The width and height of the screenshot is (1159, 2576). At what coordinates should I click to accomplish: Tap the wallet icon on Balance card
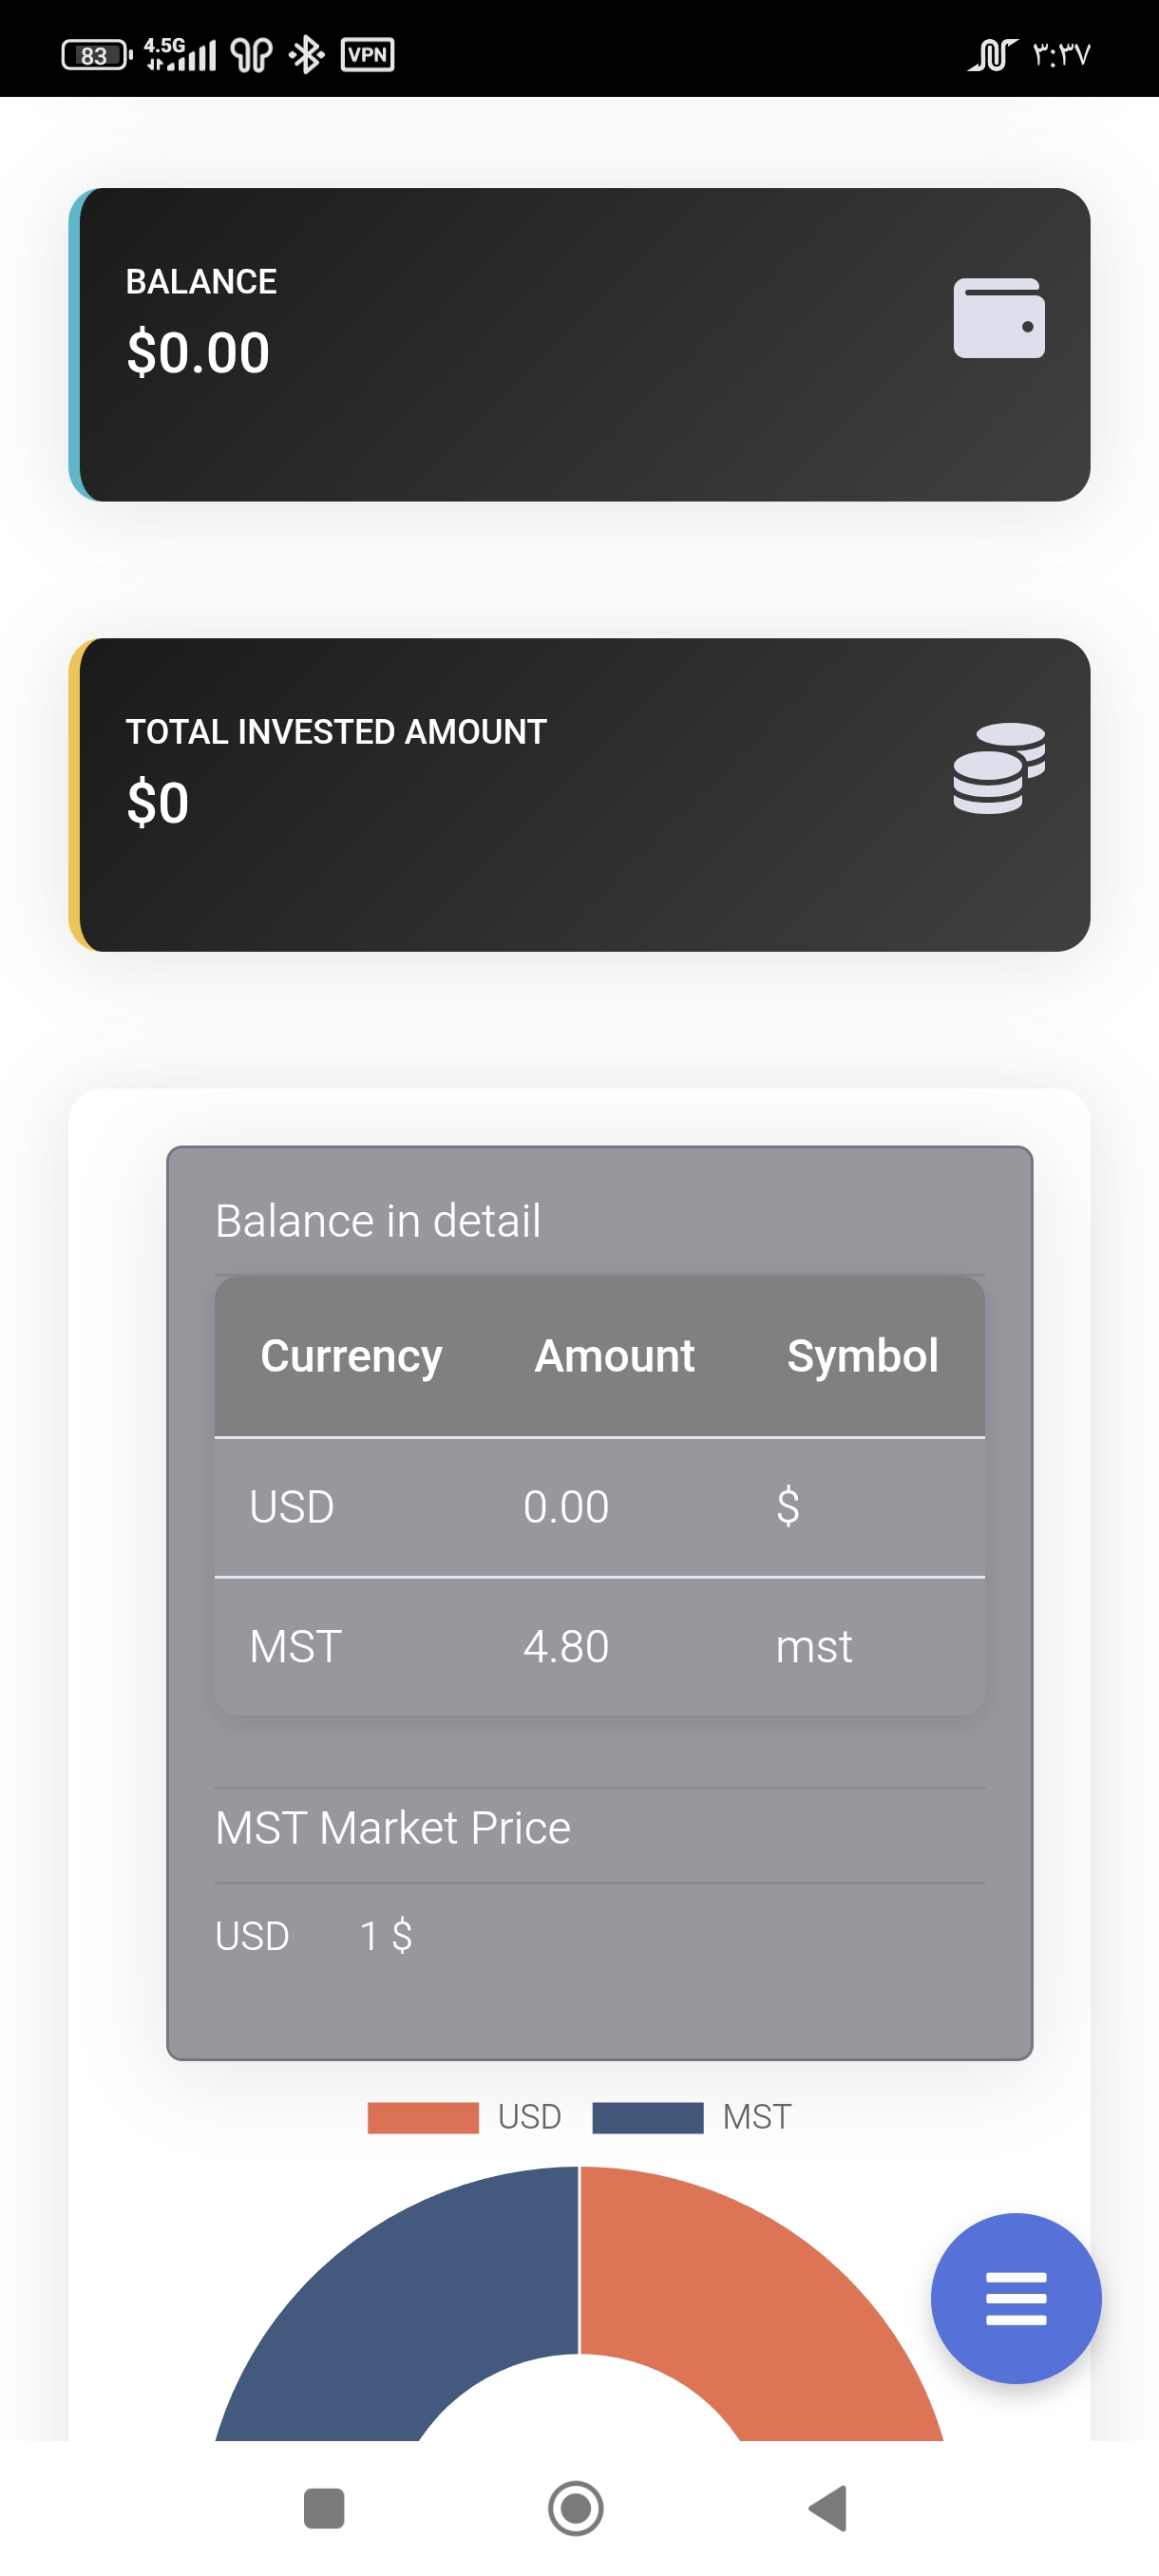[998, 318]
